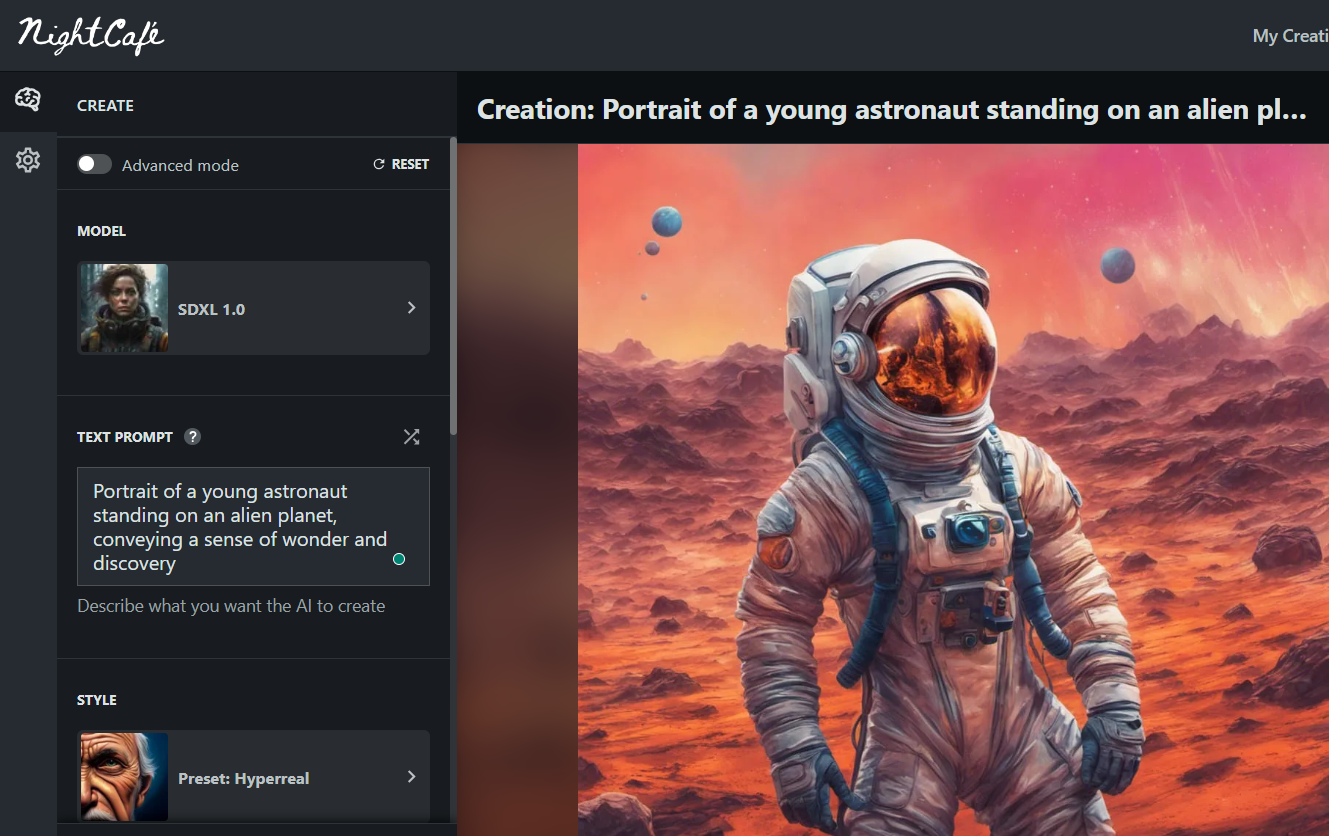
Task: Select the CREATE panel header
Action: point(105,106)
